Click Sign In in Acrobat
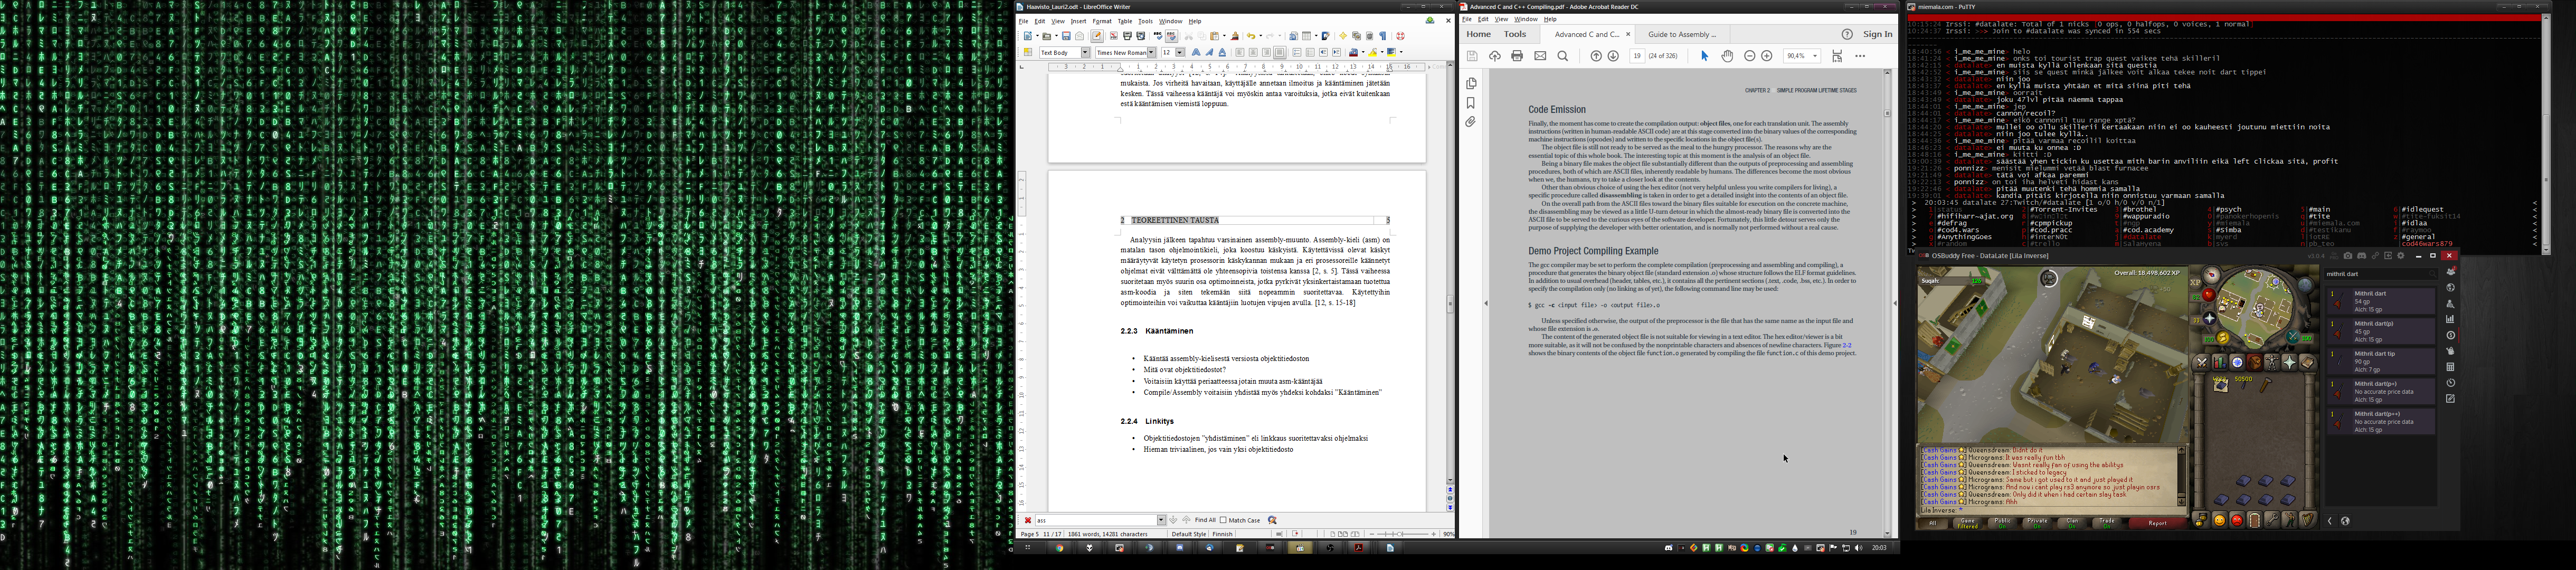2576x570 pixels. (1877, 34)
